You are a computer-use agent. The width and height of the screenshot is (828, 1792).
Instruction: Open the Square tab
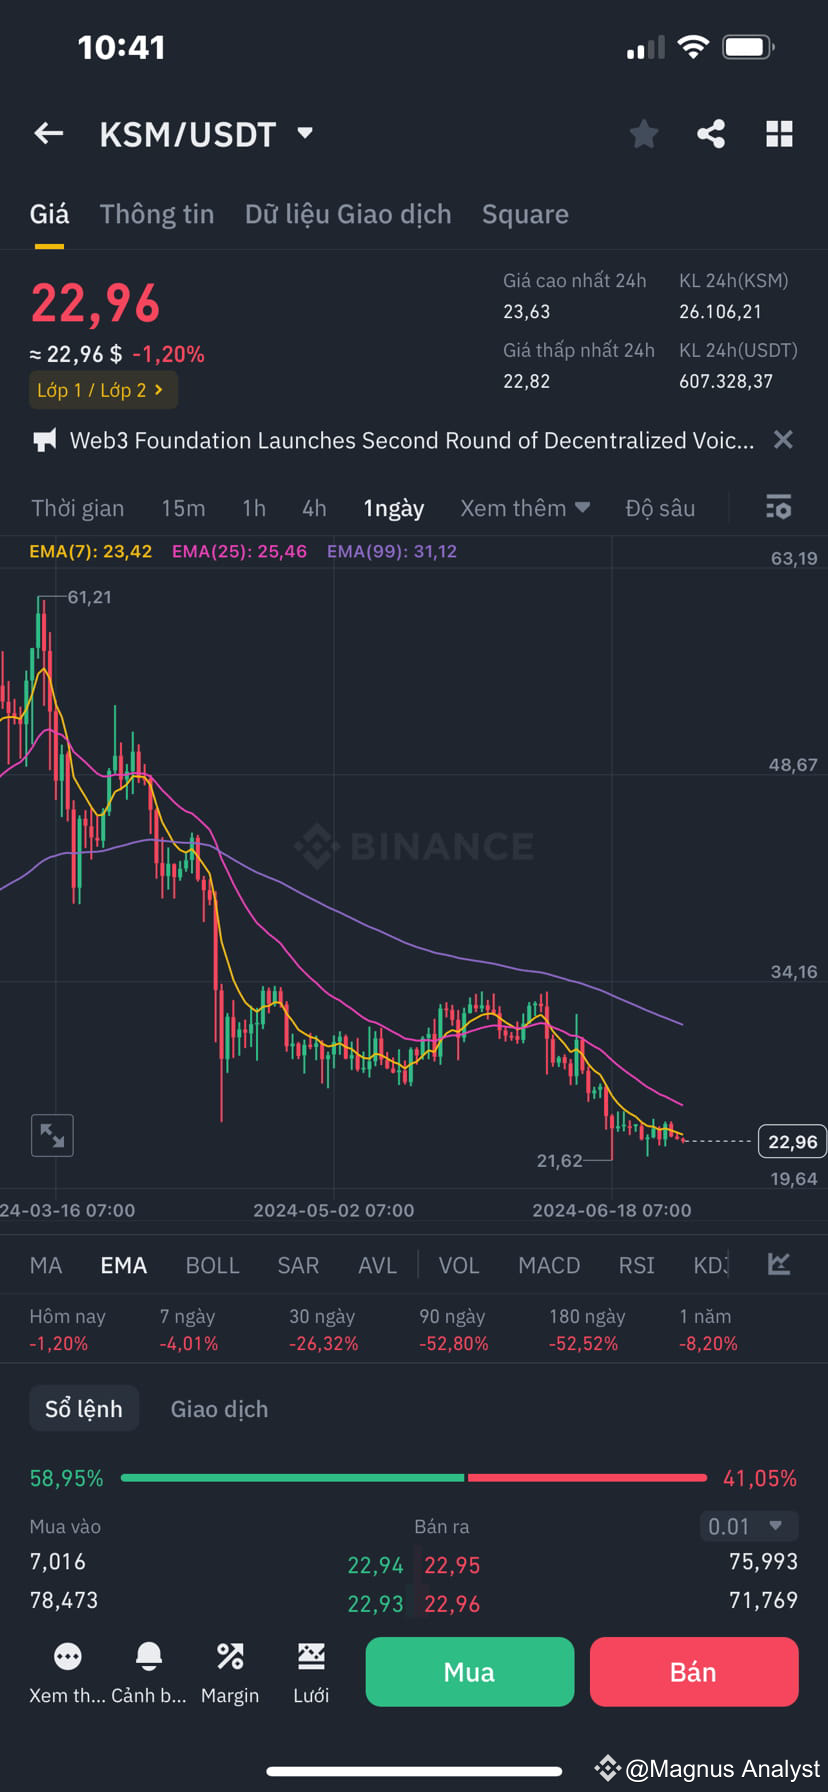coord(525,214)
